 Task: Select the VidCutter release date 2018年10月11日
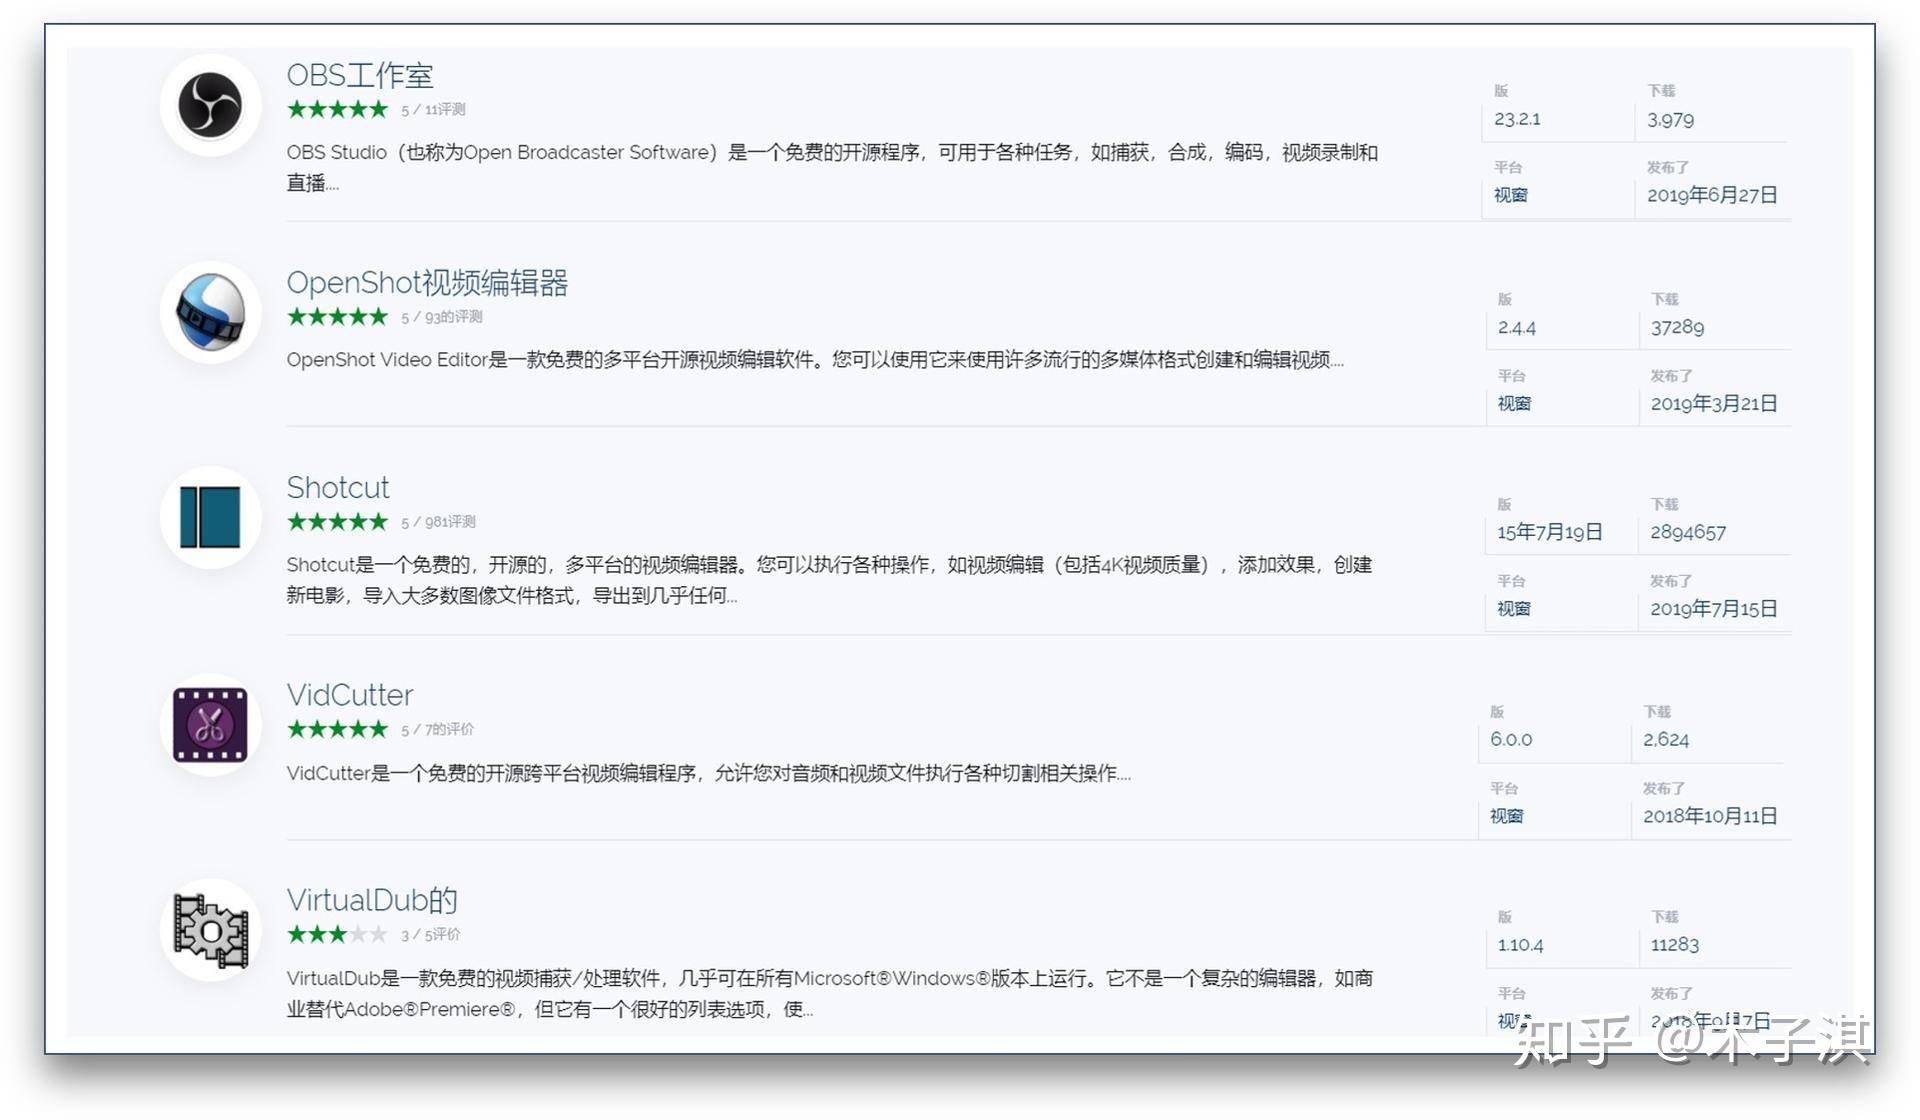click(1710, 816)
